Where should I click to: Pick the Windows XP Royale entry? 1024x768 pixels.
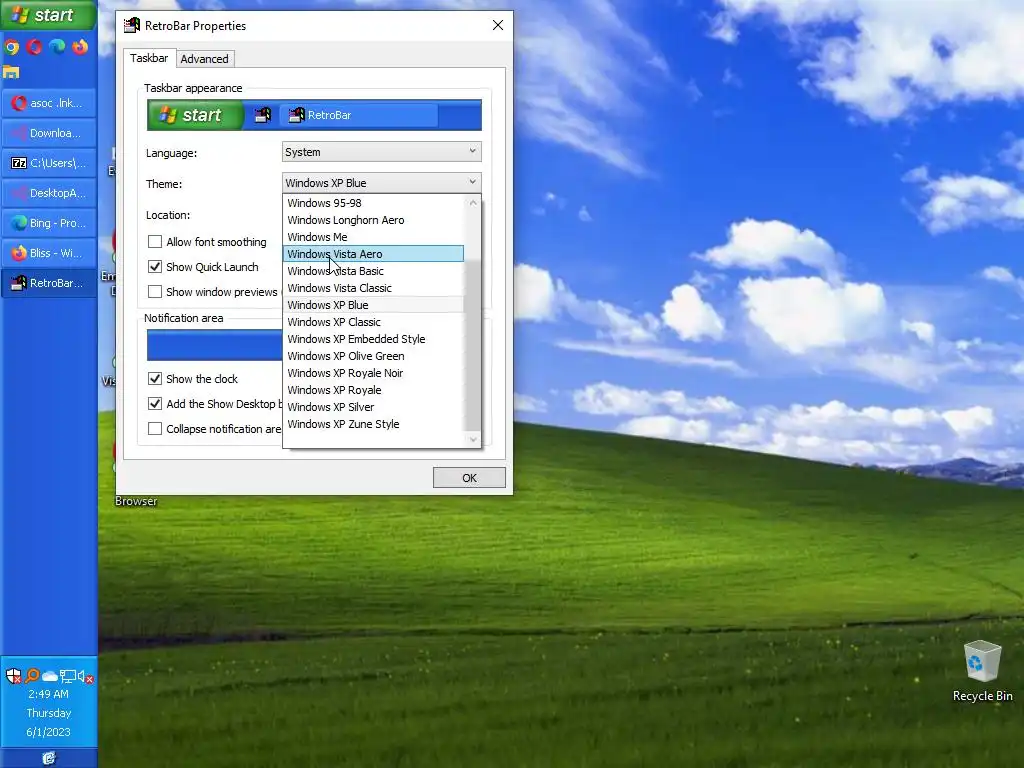click(374, 390)
